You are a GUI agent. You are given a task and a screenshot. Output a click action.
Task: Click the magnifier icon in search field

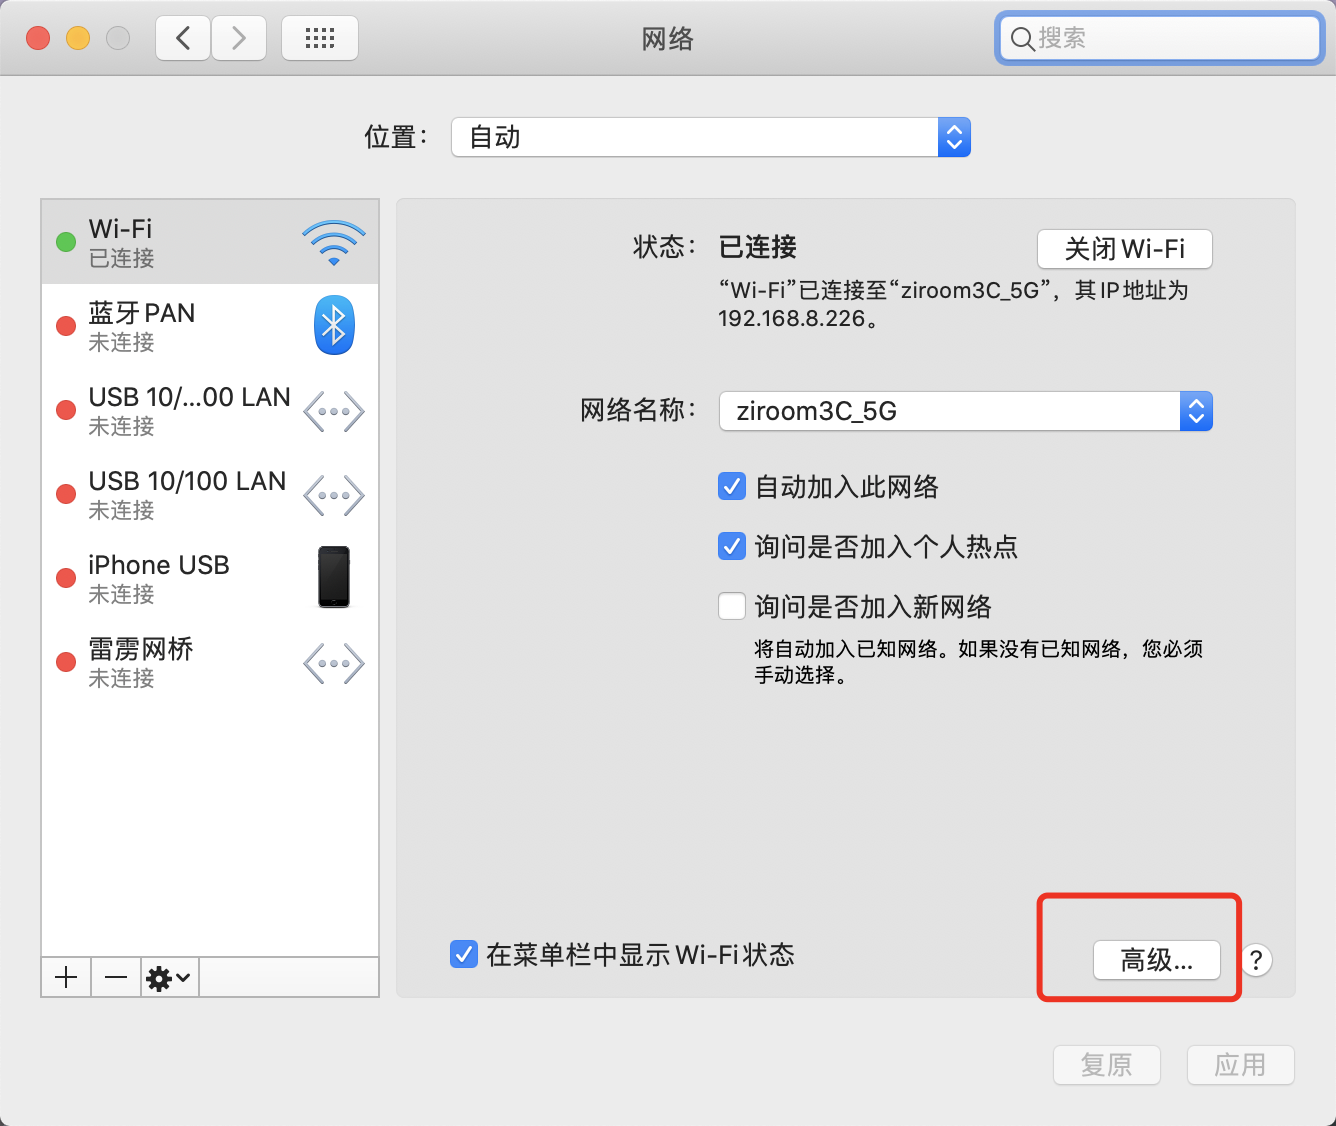(x=1022, y=39)
